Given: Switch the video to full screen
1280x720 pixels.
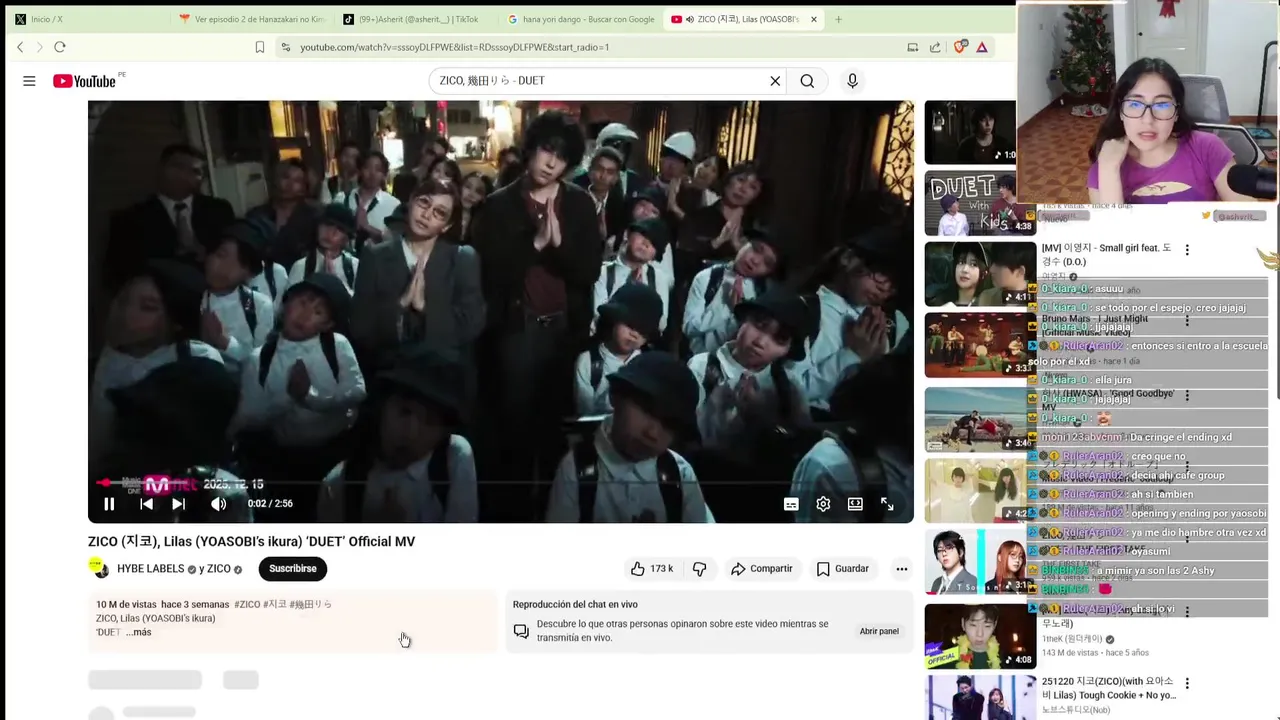Looking at the screenshot, I should 887,504.
